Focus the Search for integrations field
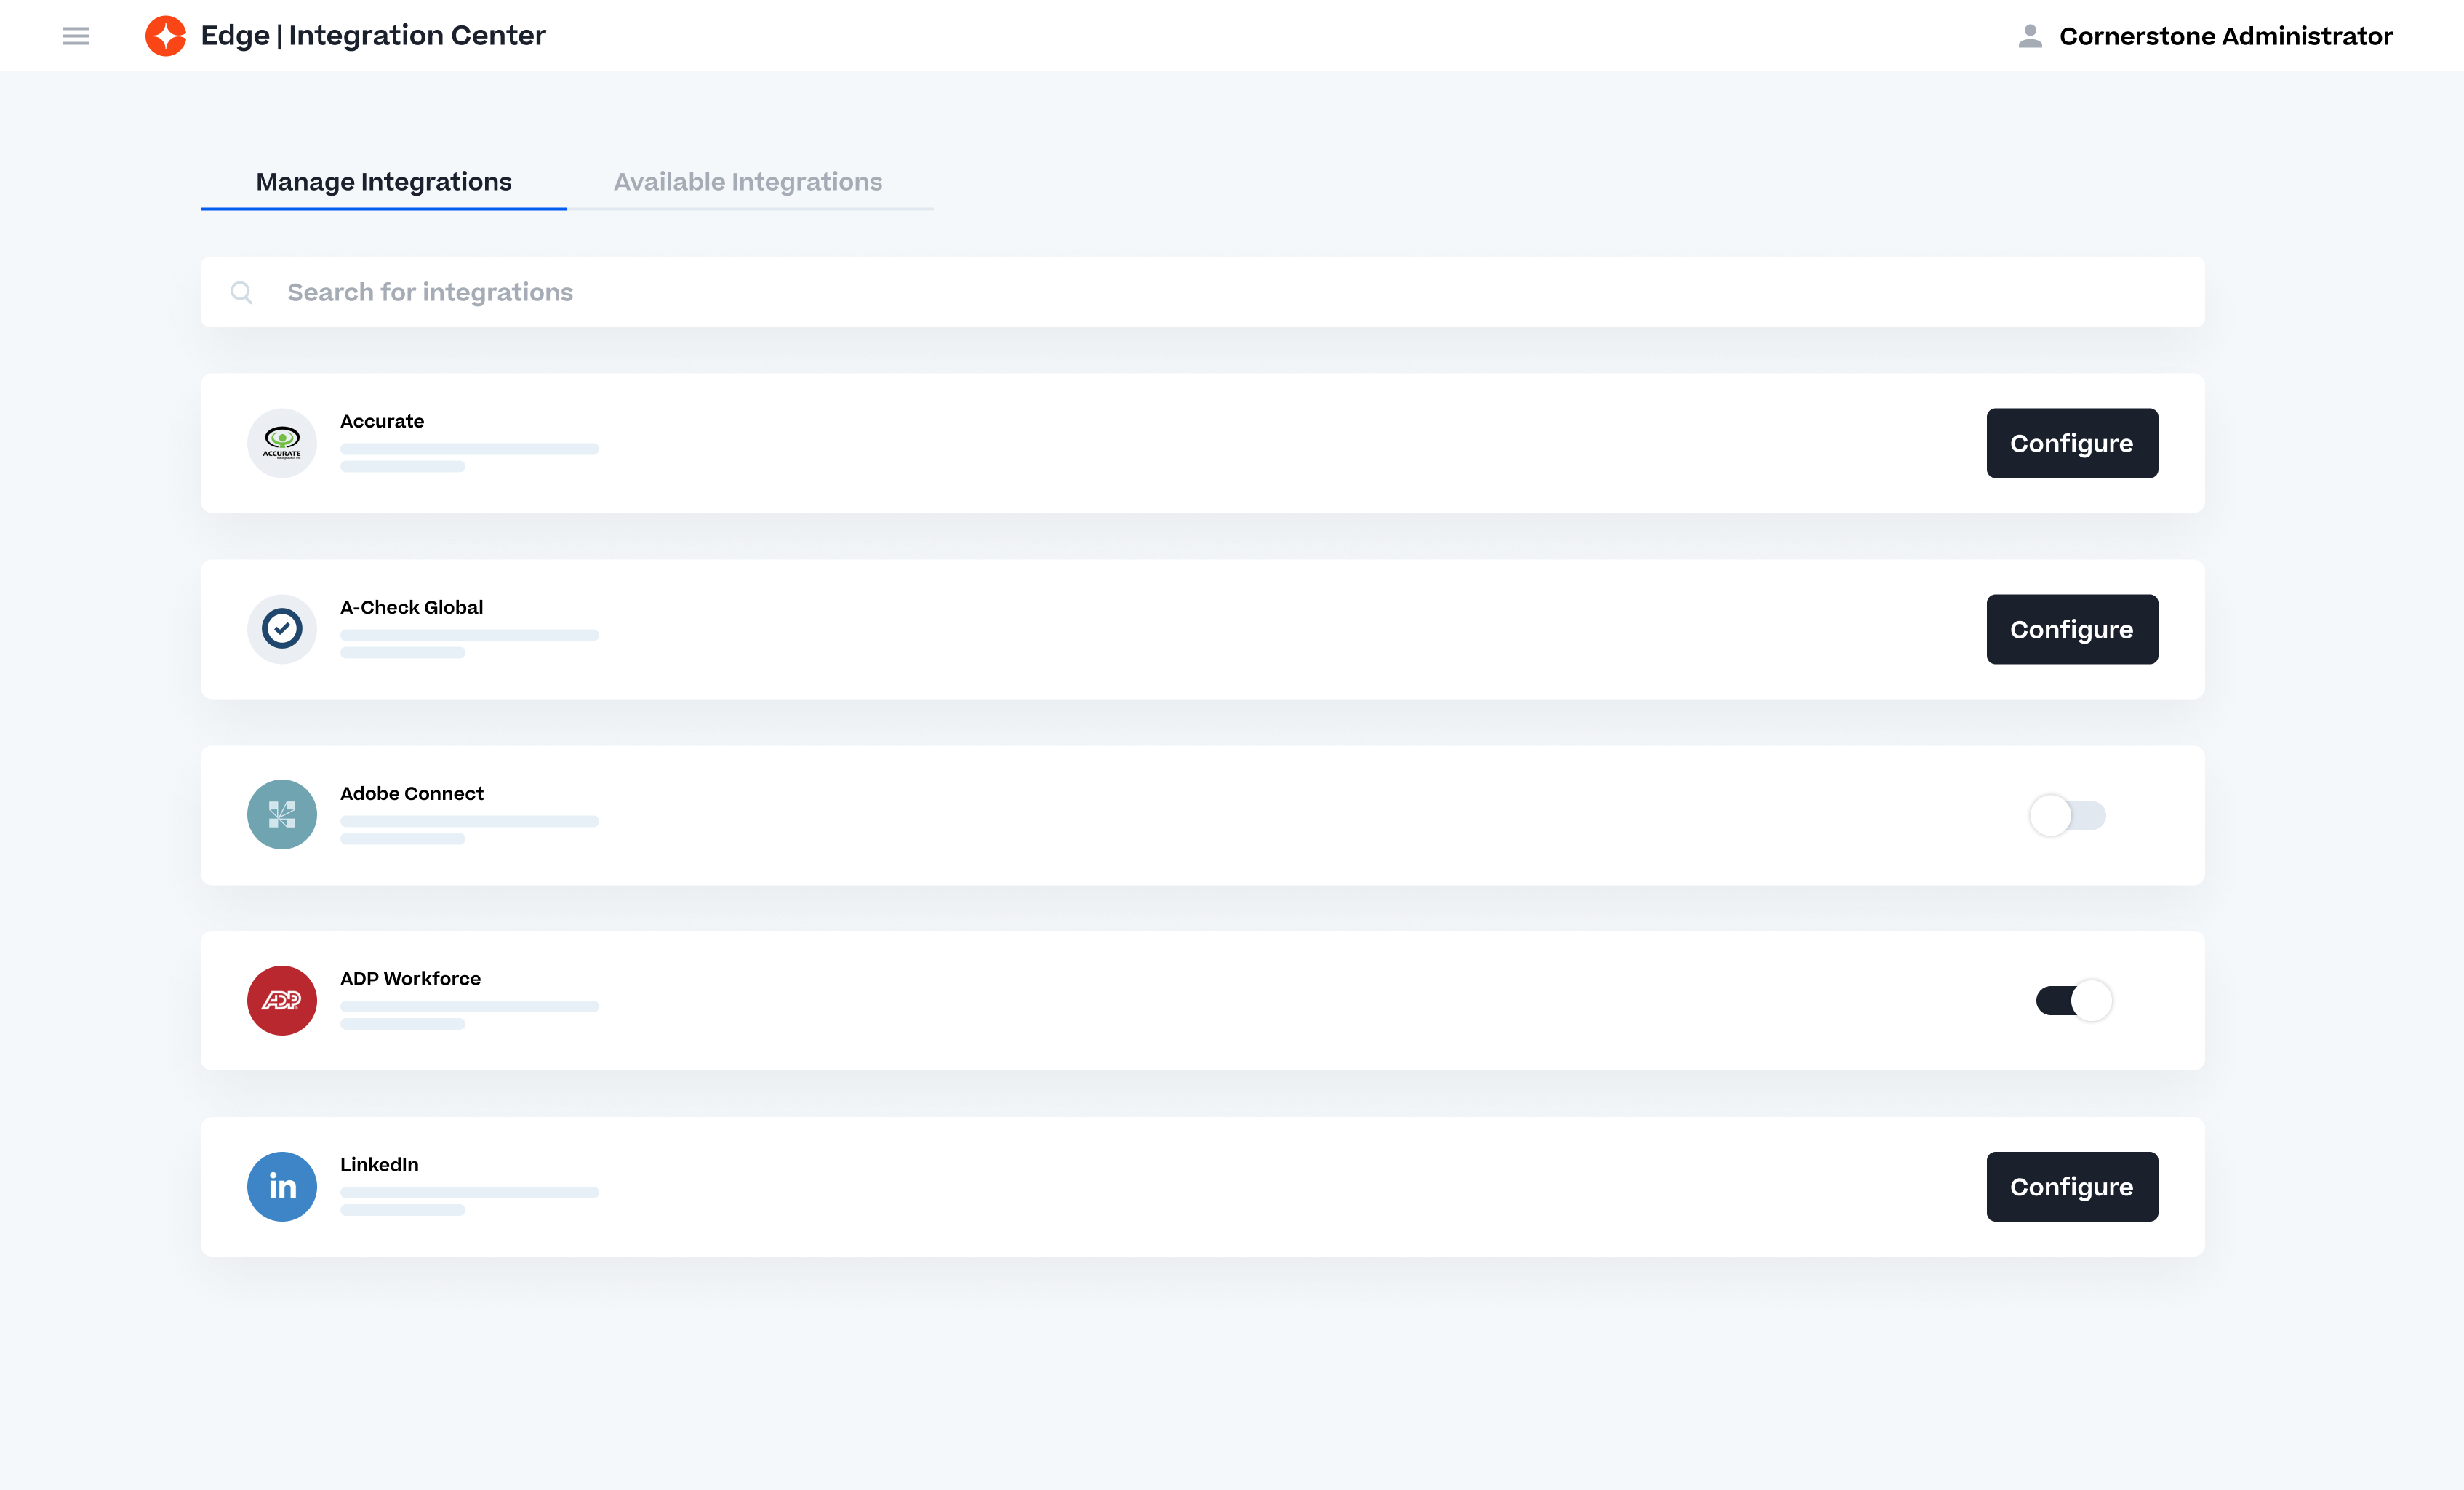2464x1490 pixels. tap(1202, 292)
